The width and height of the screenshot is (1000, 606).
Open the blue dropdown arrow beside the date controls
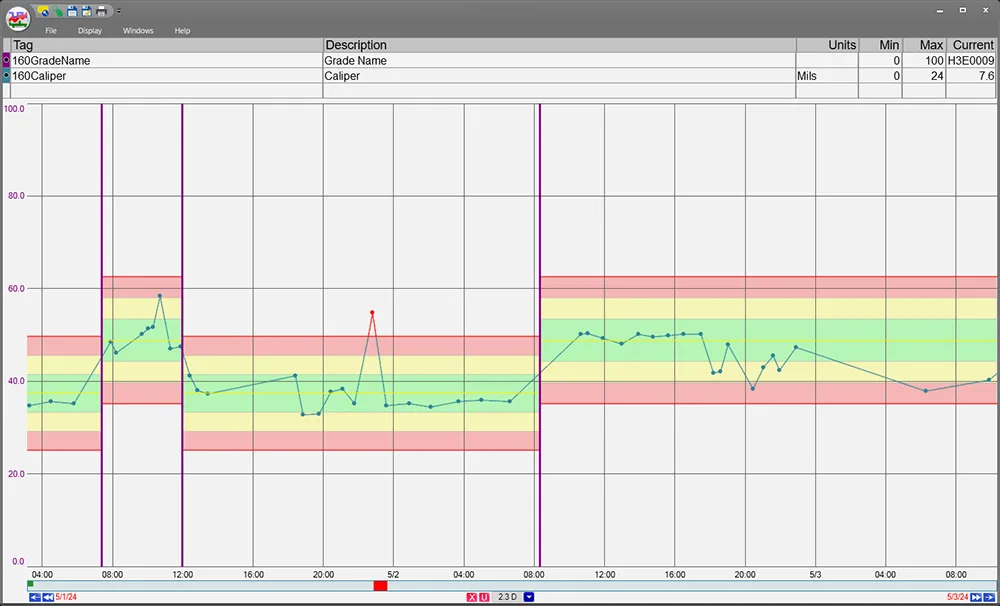pyautogui.click(x=527, y=597)
